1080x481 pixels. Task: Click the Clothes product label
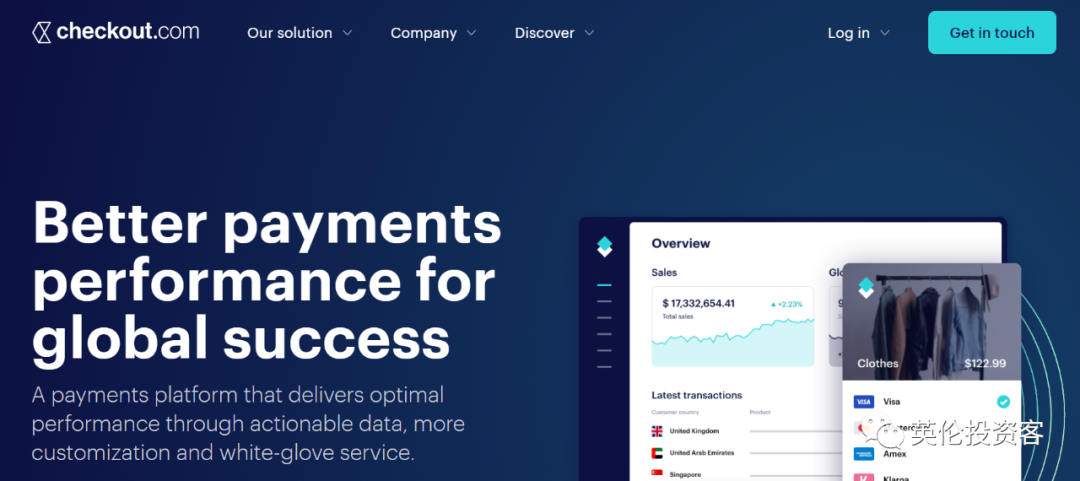click(x=878, y=363)
